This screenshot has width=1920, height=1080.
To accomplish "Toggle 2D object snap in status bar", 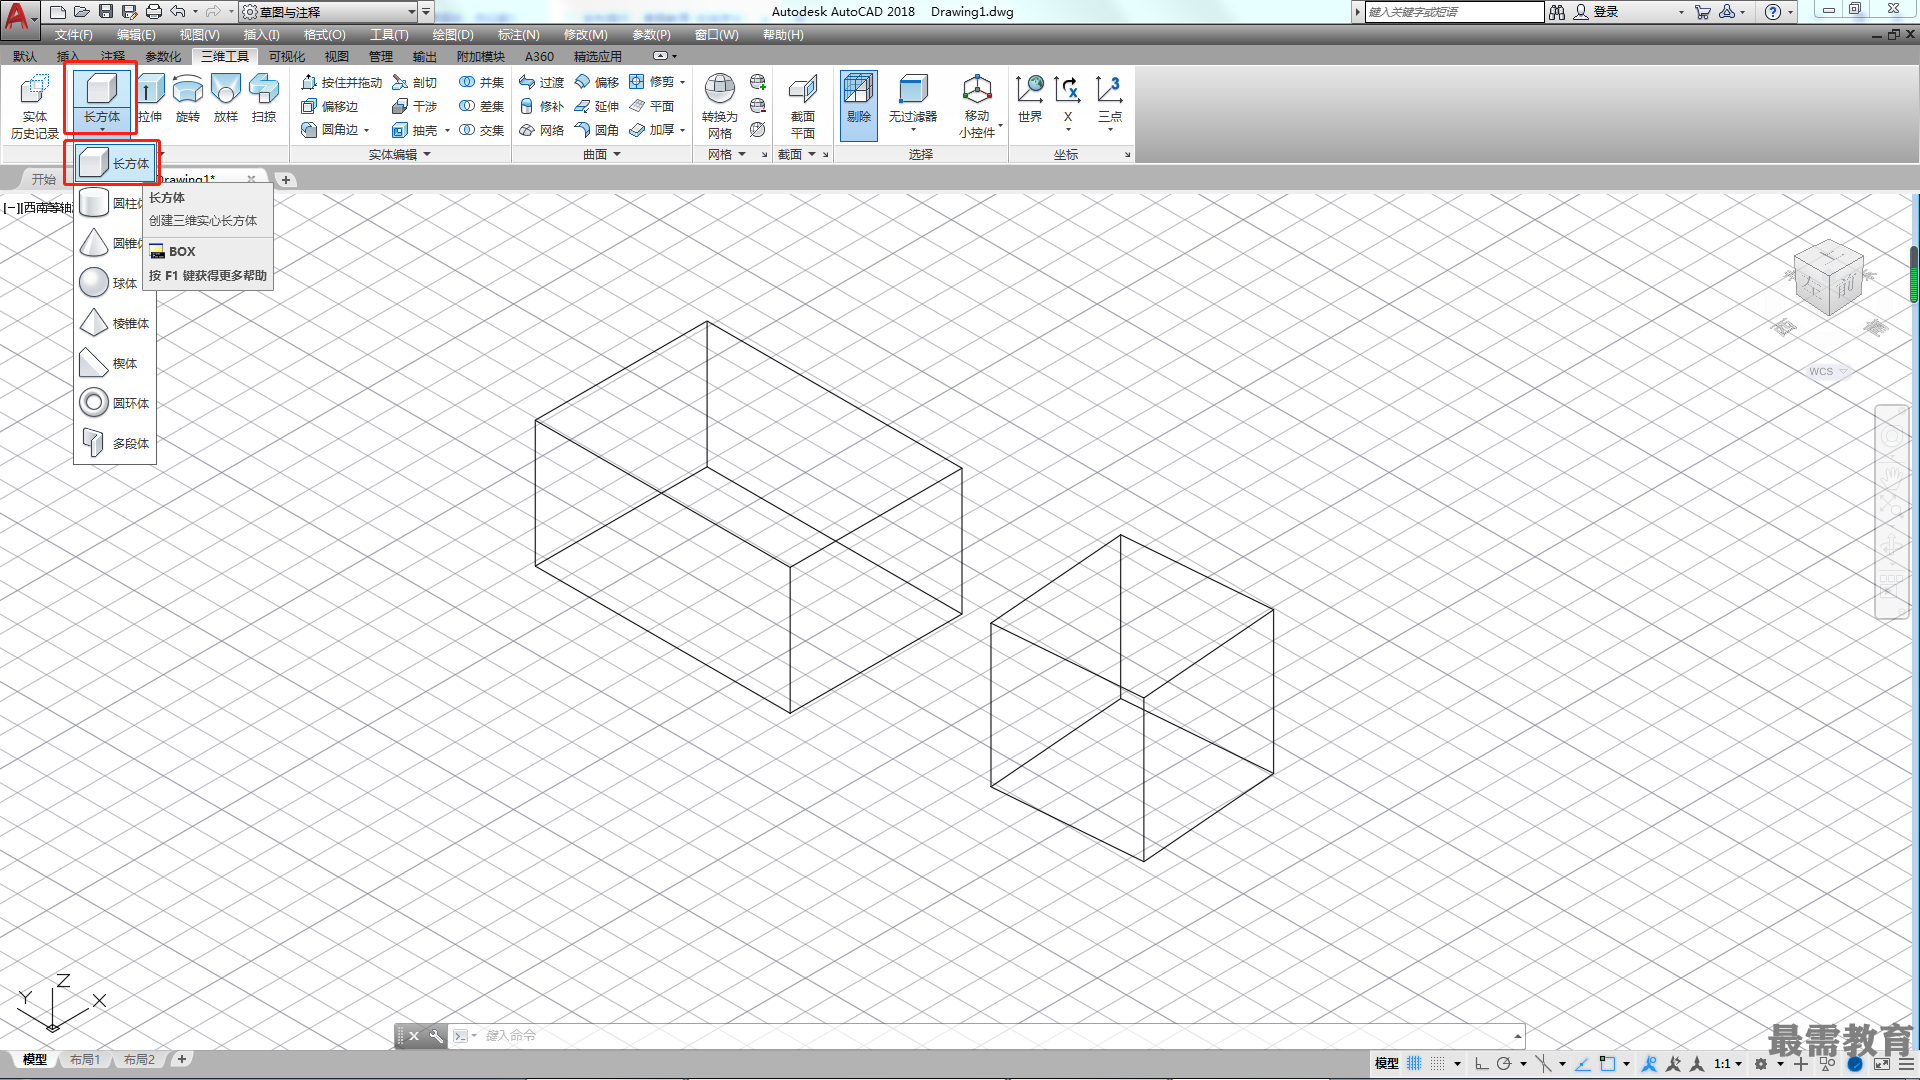I will point(1607,1064).
